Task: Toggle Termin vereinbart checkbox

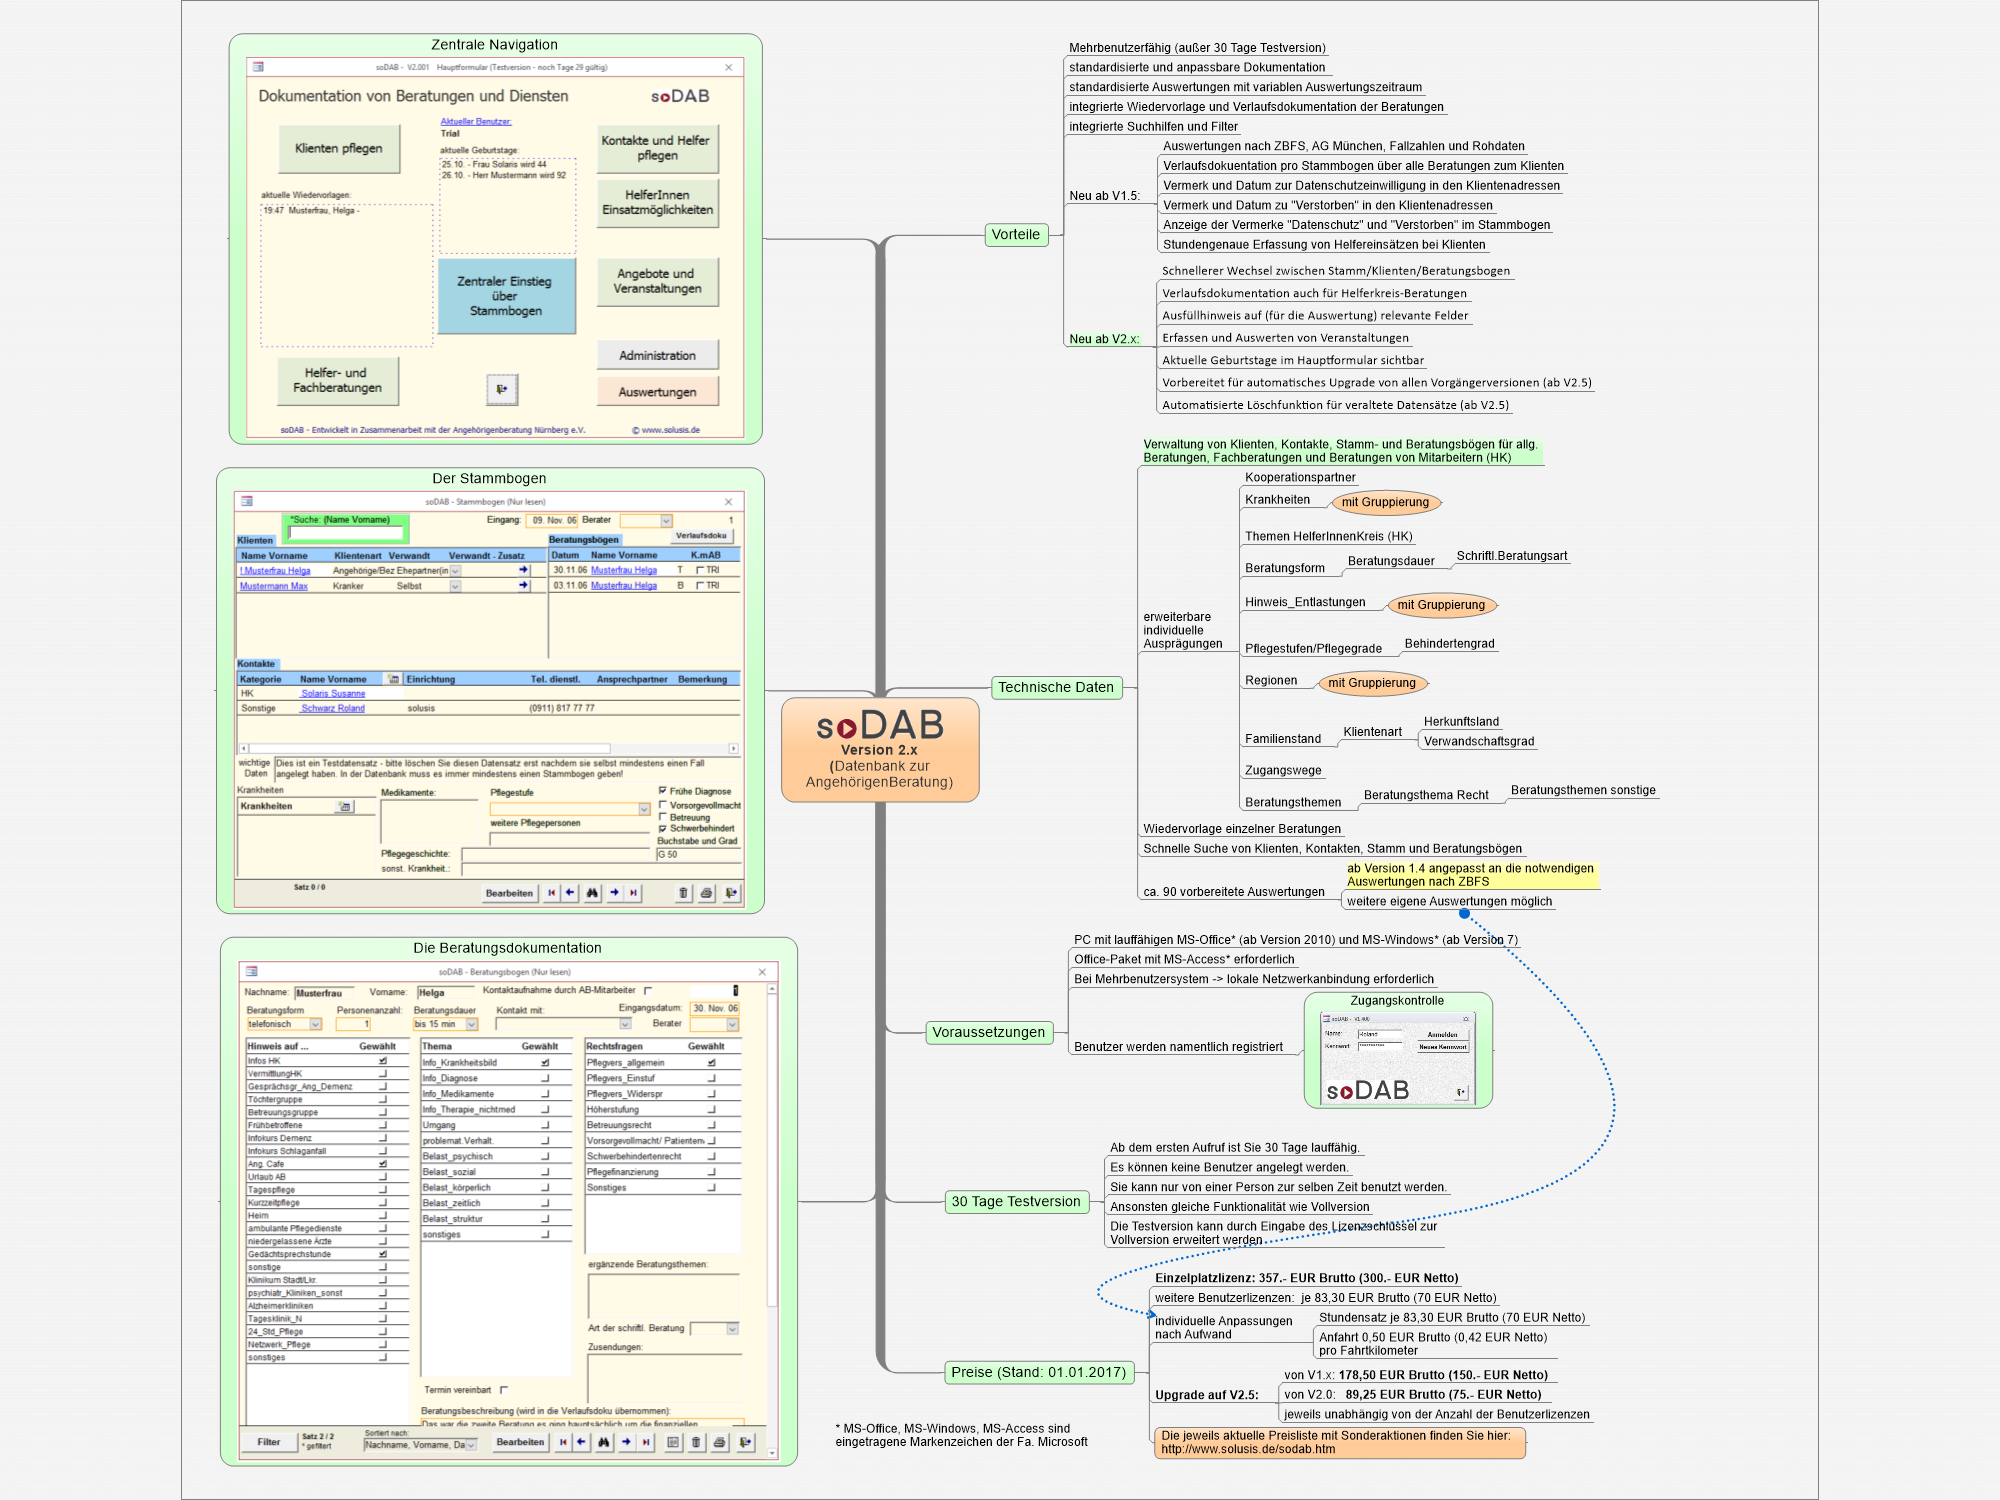Action: 504,1390
